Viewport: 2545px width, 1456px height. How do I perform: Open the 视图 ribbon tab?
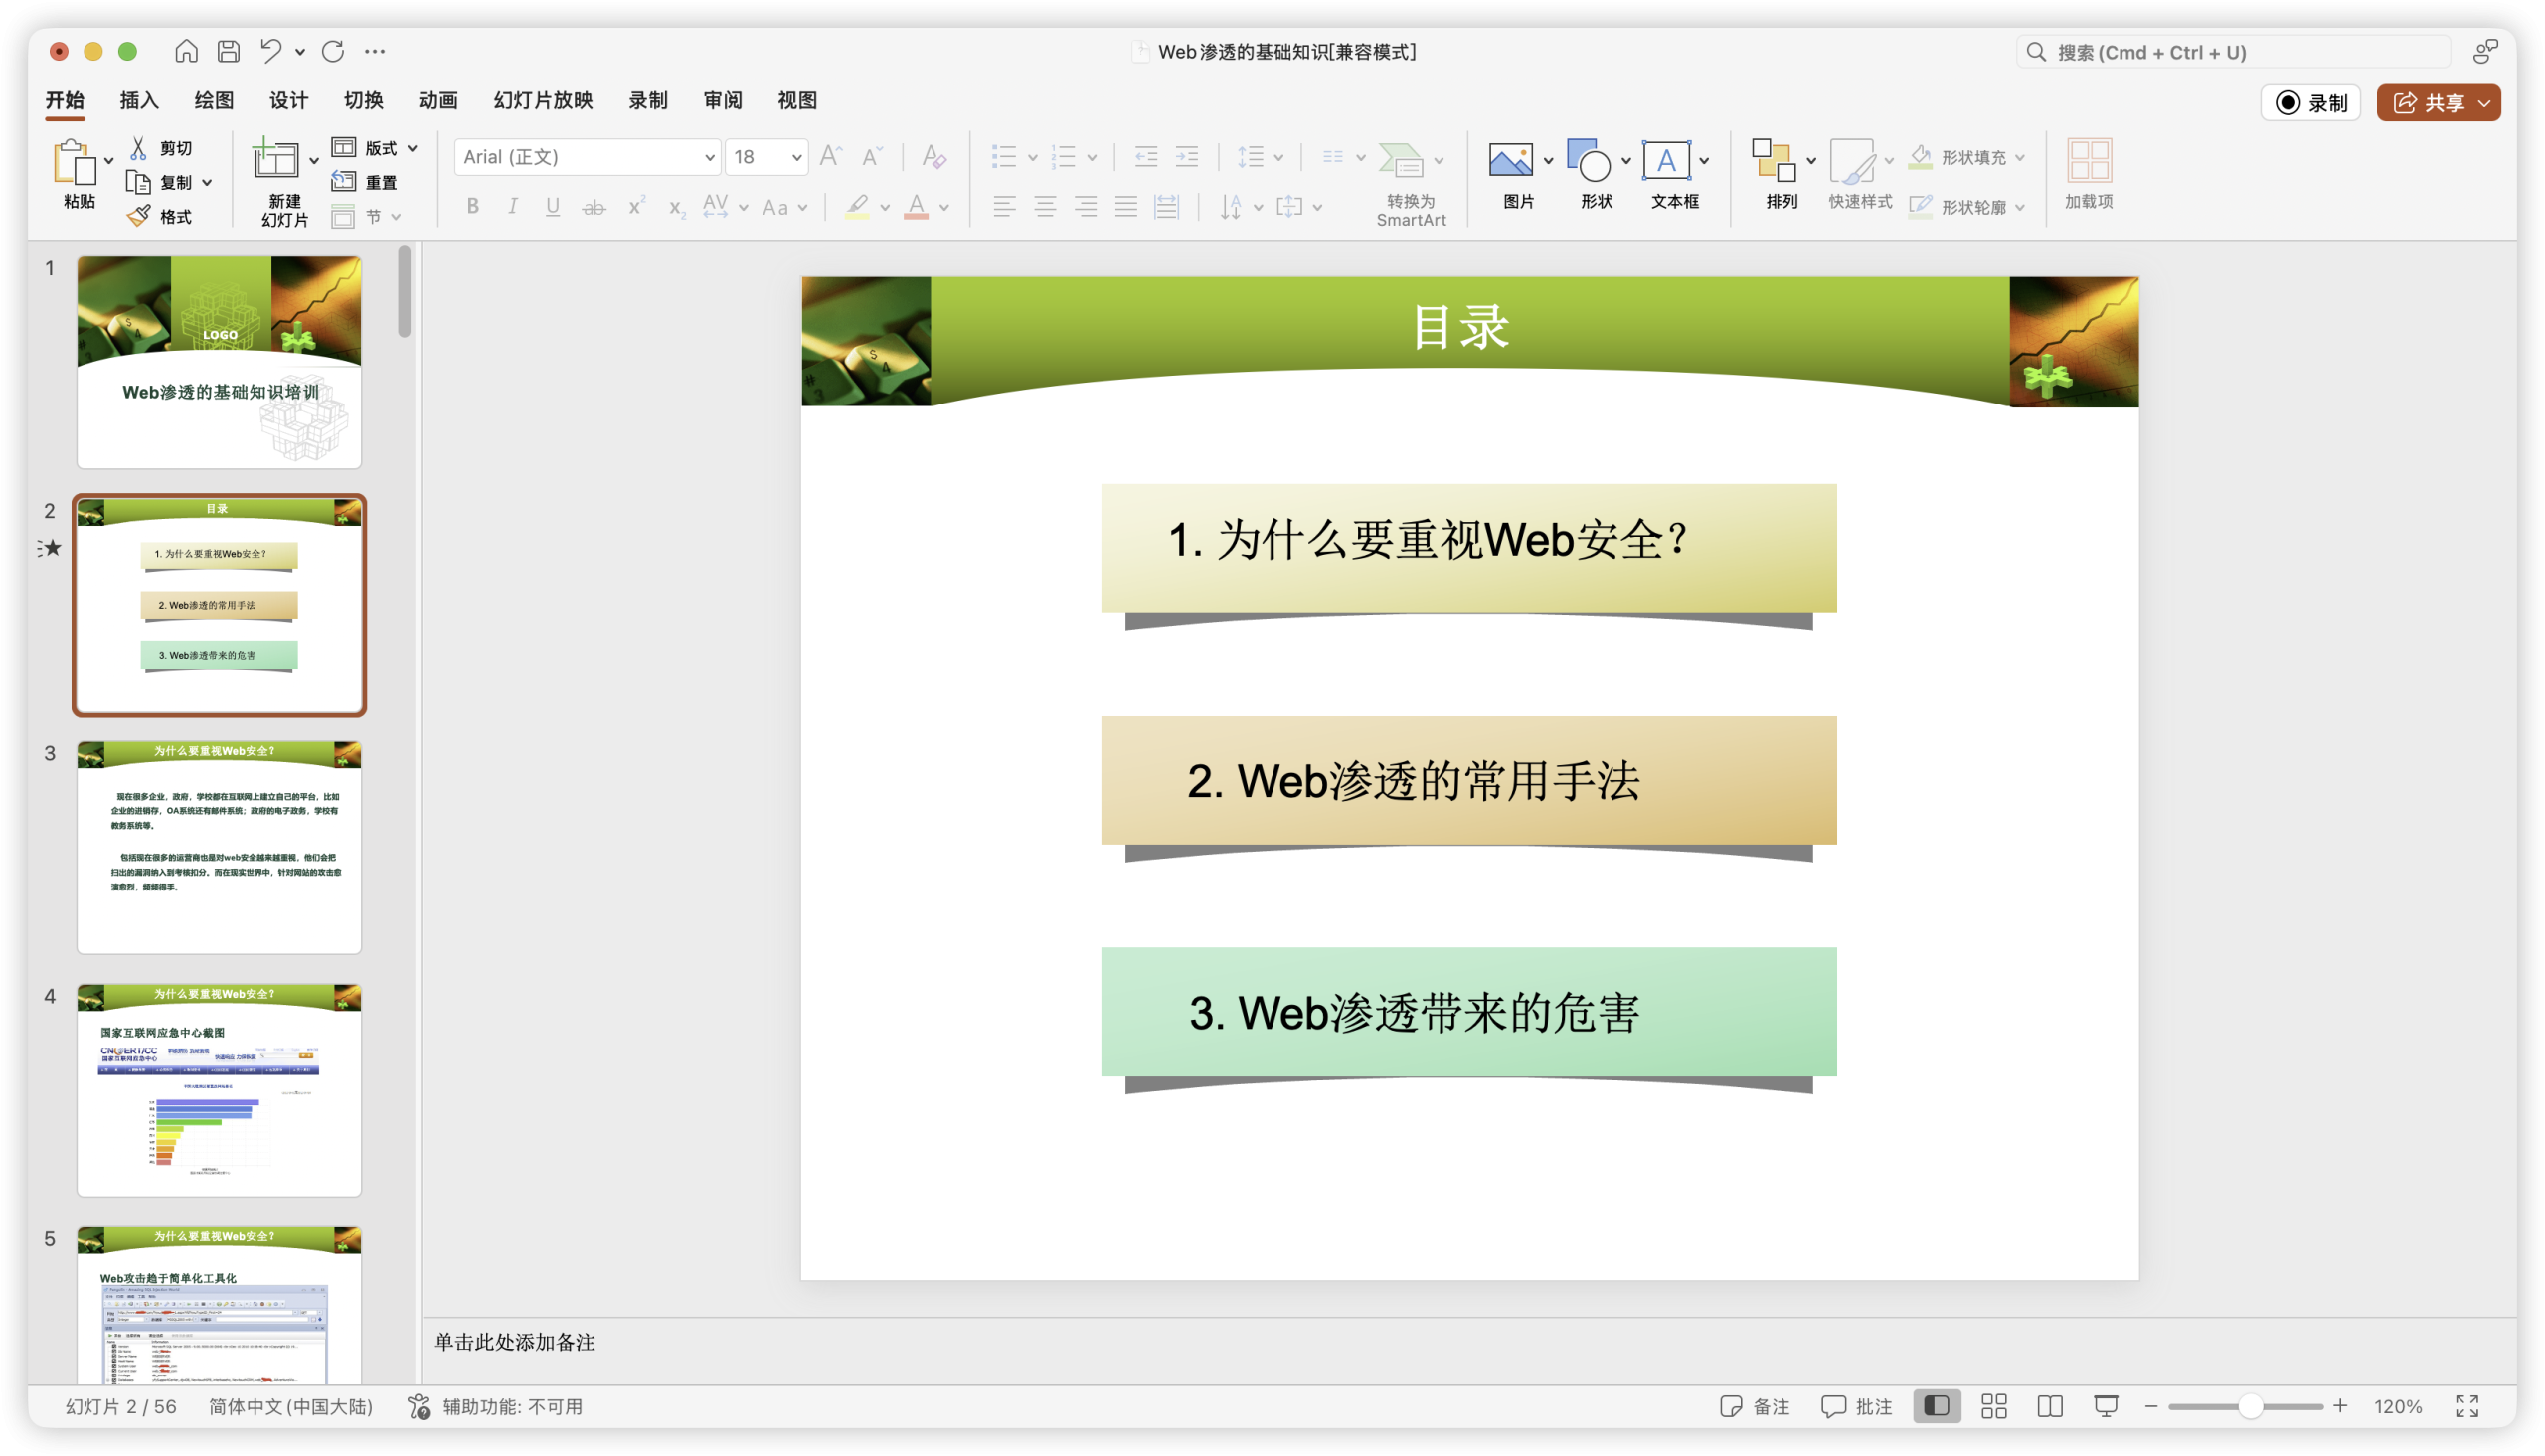click(796, 100)
